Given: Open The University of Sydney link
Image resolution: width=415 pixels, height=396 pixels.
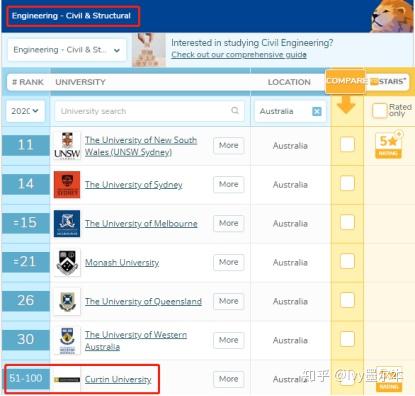Looking at the screenshot, I should pyautogui.click(x=134, y=185).
